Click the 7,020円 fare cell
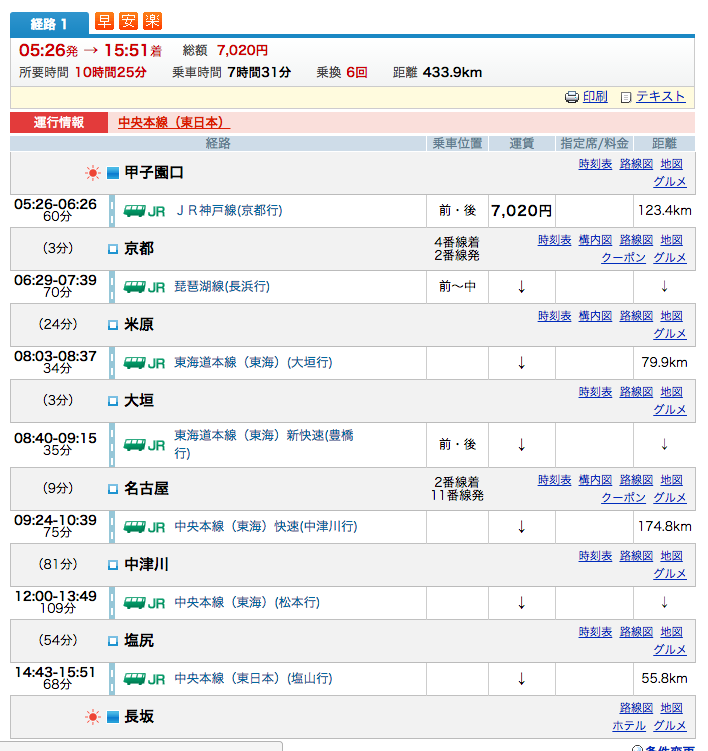 coord(521,211)
